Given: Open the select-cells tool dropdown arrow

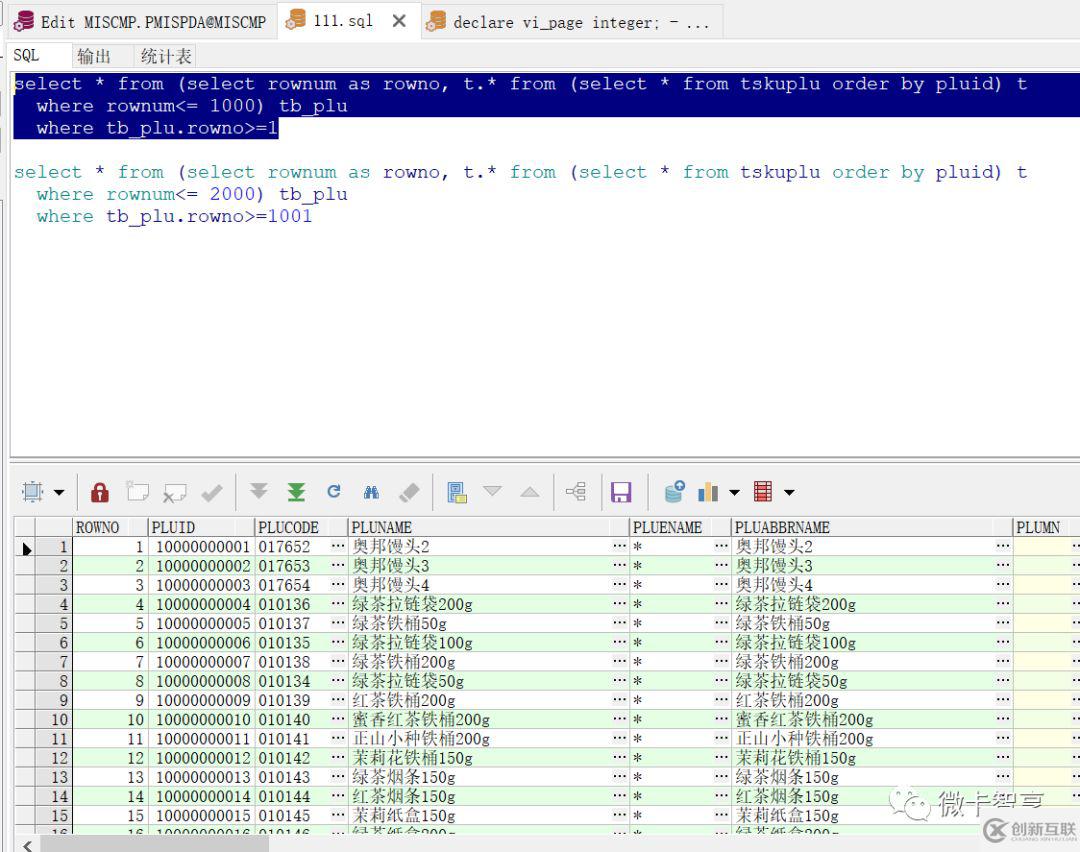Looking at the screenshot, I should [59, 492].
